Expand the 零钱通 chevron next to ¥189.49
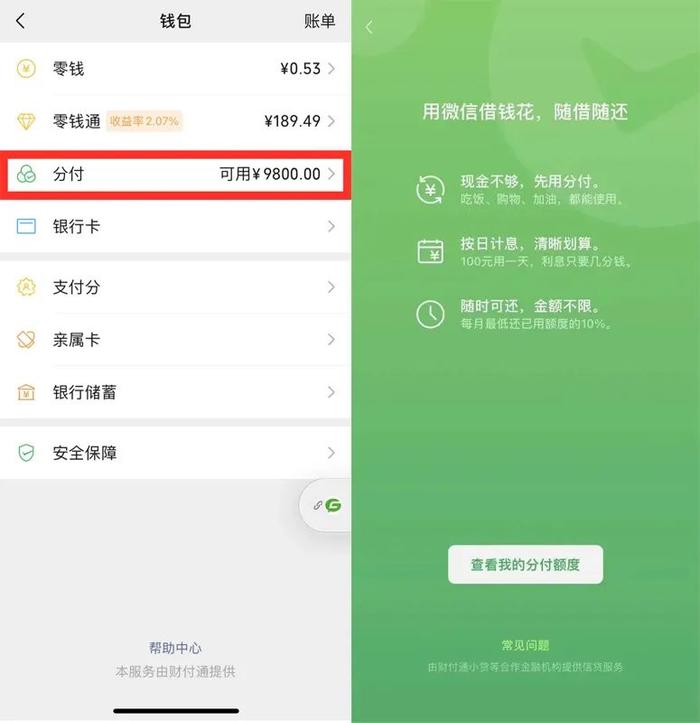Image resolution: width=700 pixels, height=723 pixels. [x=332, y=121]
